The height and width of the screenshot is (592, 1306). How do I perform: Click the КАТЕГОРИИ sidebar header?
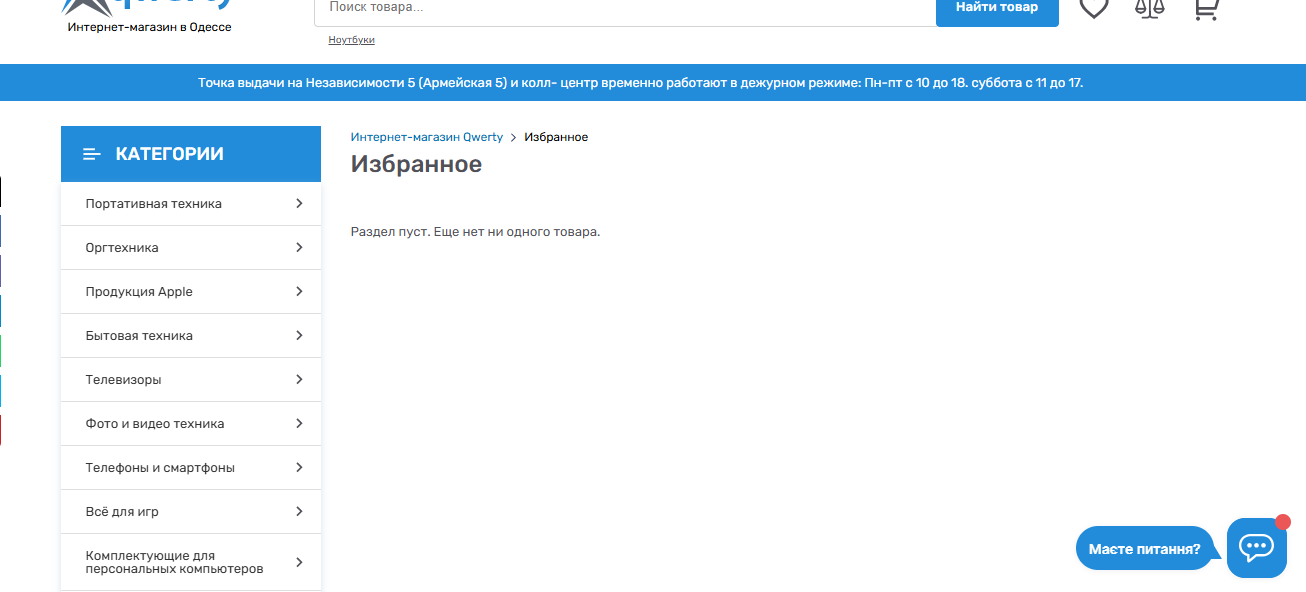(191, 154)
